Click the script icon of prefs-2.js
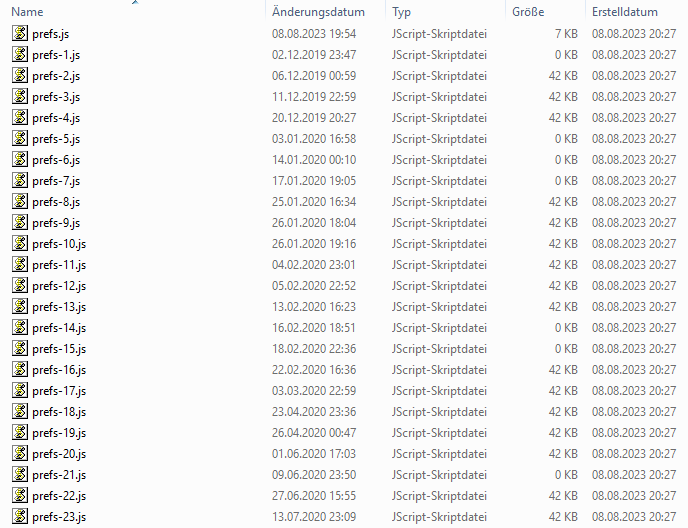 point(20,75)
